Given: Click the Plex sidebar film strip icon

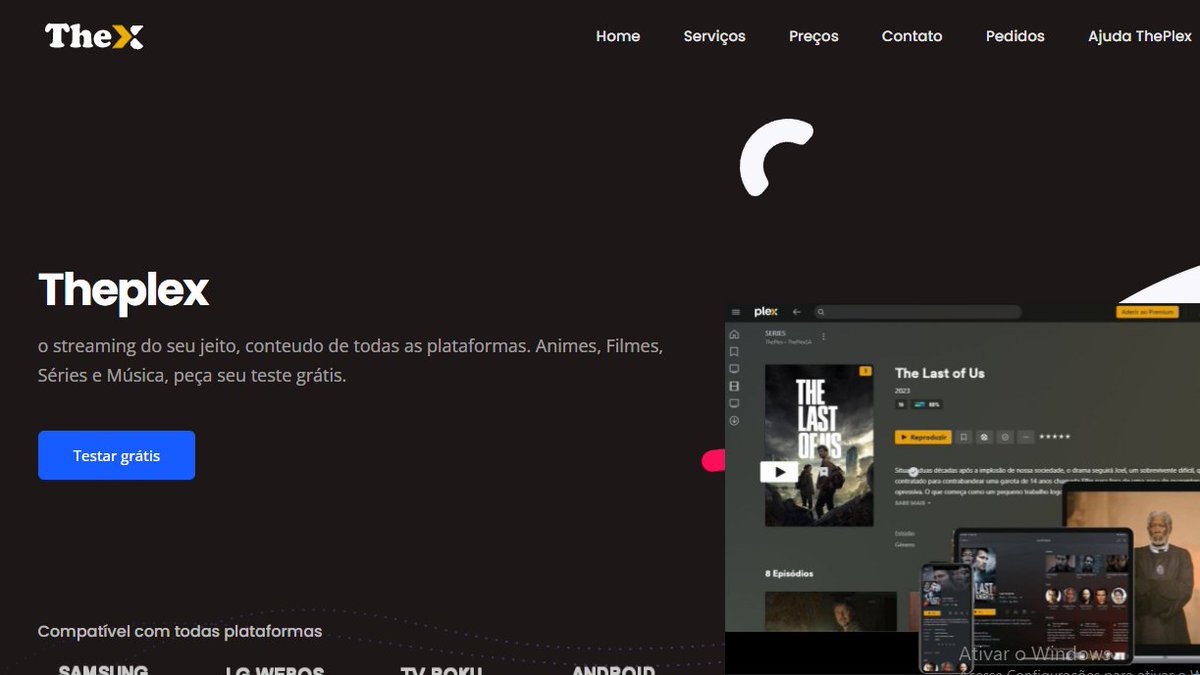Looking at the screenshot, I should pyautogui.click(x=734, y=386).
